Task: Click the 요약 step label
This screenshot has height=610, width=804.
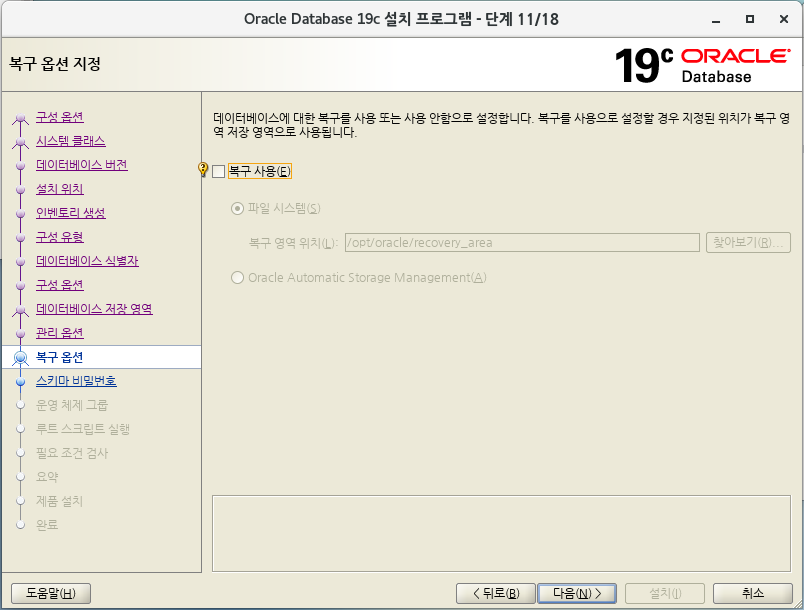Action: pyautogui.click(x=47, y=477)
